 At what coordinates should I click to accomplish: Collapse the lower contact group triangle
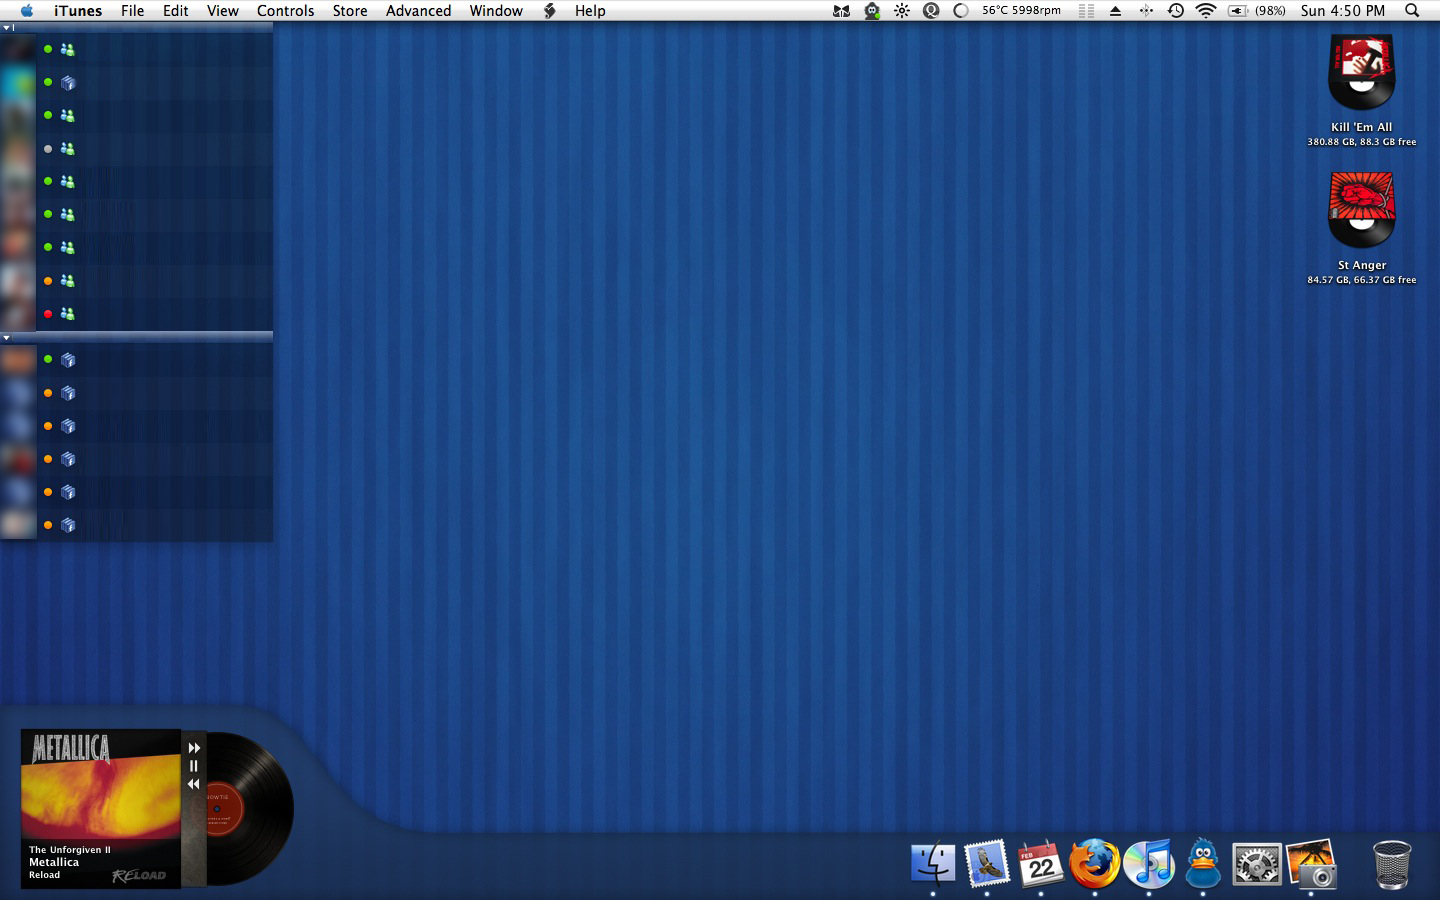[x=6, y=338]
